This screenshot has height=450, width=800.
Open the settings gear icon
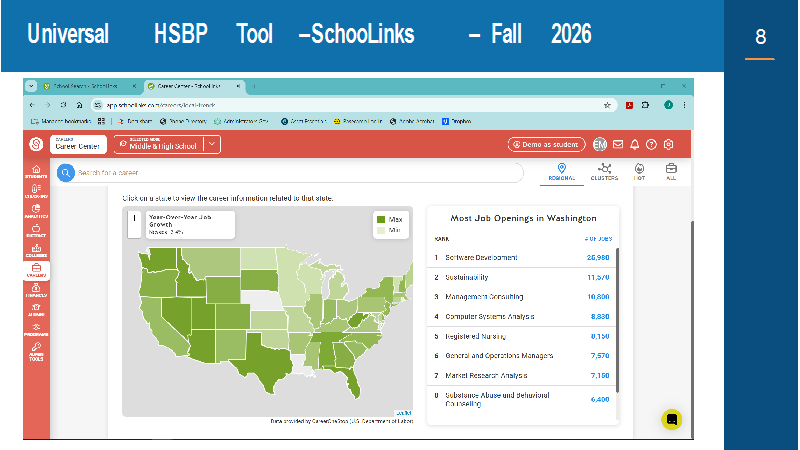668,144
